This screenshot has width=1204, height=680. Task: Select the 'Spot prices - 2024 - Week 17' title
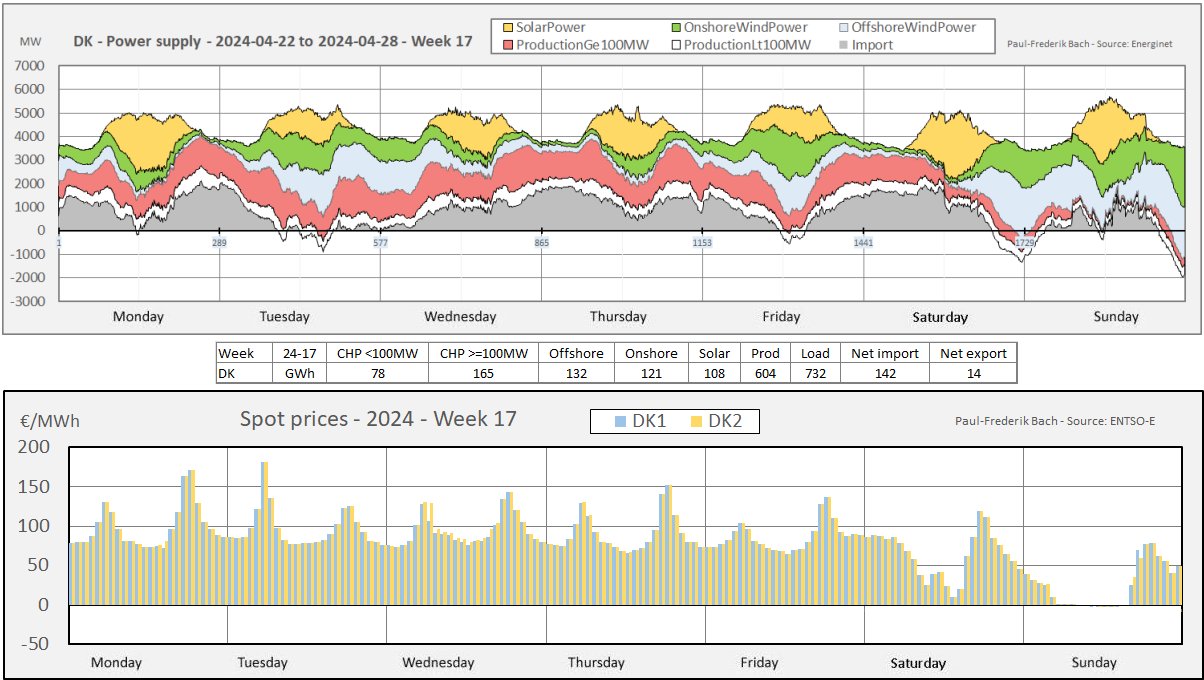point(378,418)
